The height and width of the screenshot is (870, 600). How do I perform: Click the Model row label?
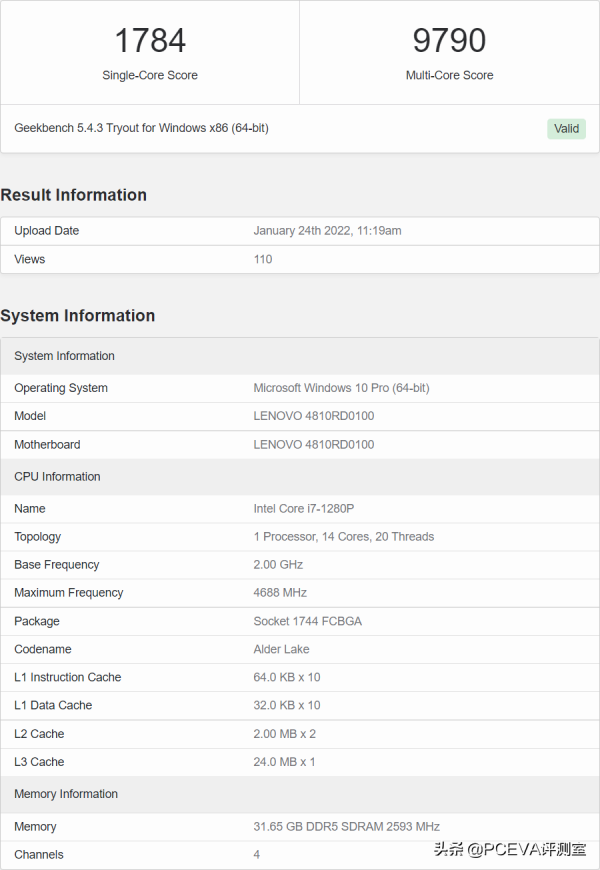click(x=30, y=416)
